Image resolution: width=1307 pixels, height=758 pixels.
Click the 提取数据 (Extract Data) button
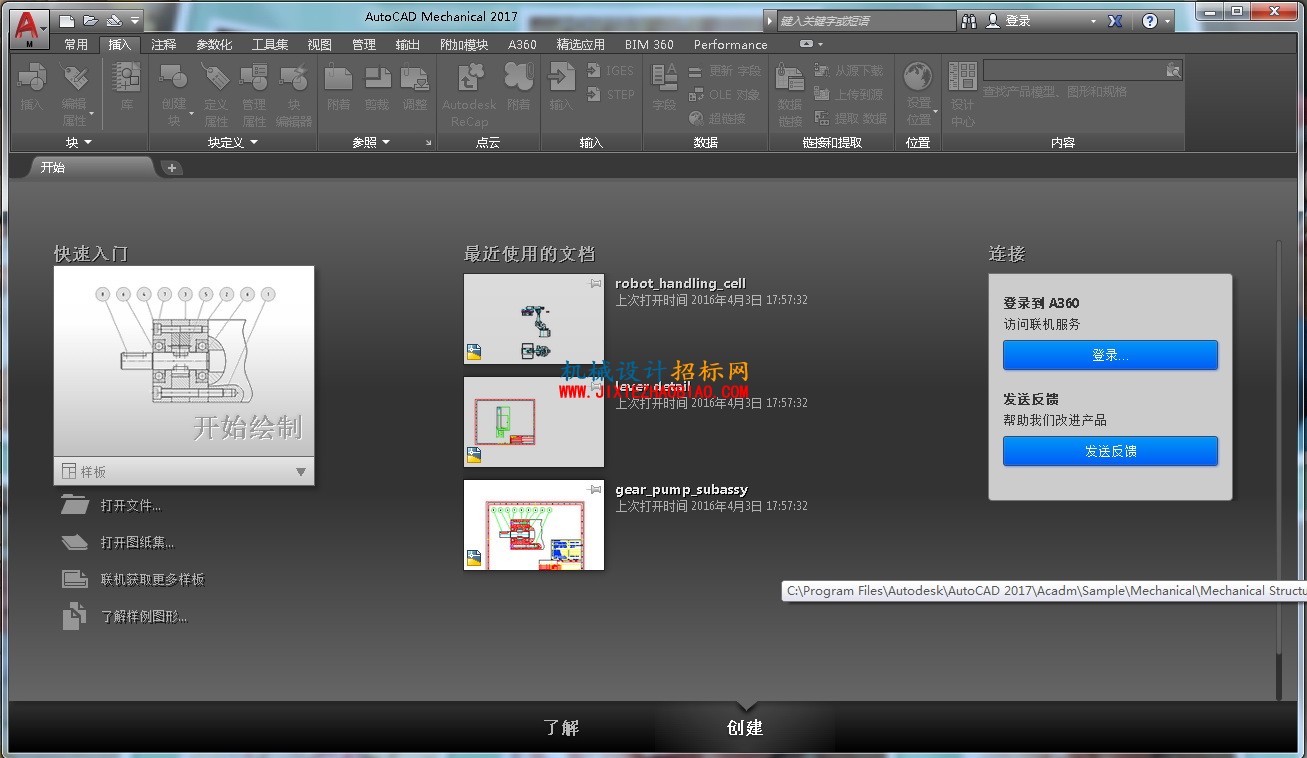pyautogui.click(x=851, y=118)
